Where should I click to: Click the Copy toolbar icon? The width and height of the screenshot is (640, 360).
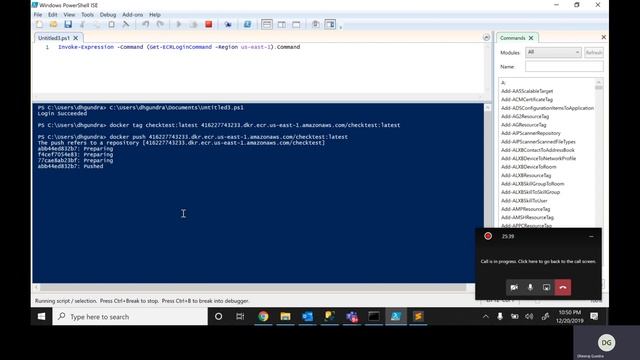(x=97, y=24)
